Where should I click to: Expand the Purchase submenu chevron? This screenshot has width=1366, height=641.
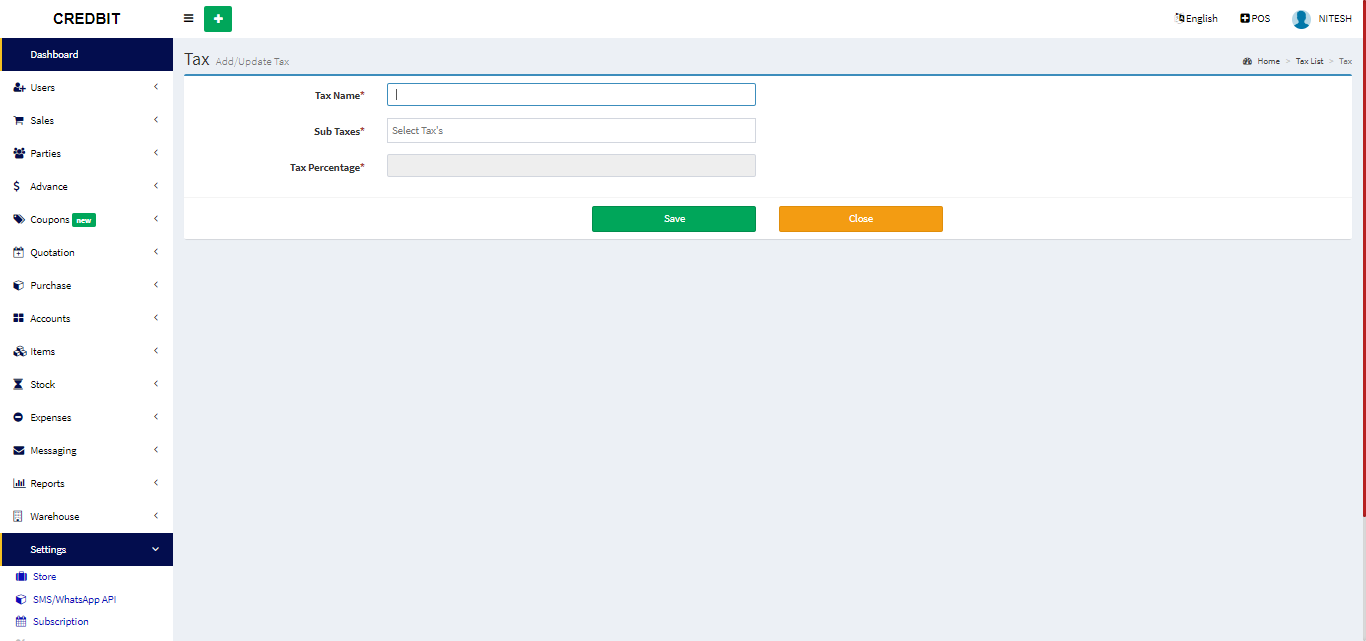(x=156, y=285)
